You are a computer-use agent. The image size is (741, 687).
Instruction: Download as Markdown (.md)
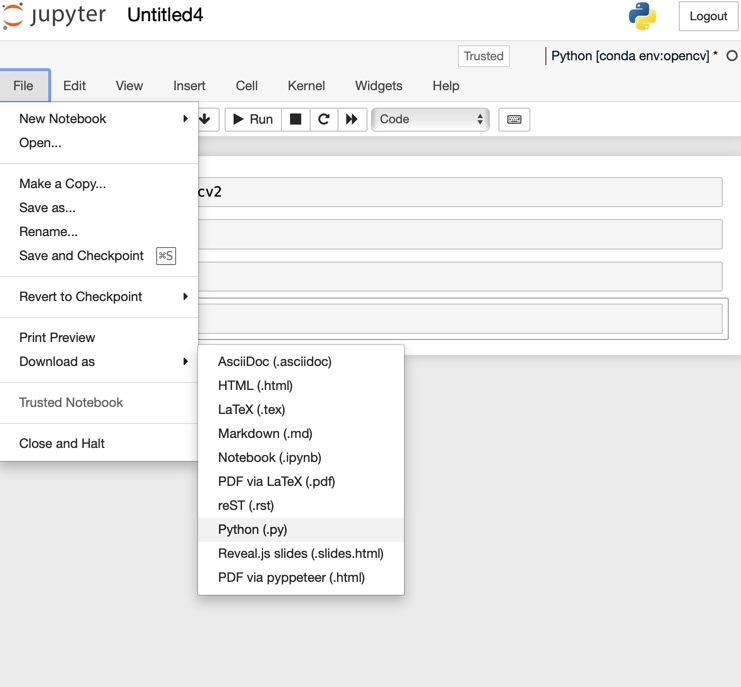coord(301,434)
